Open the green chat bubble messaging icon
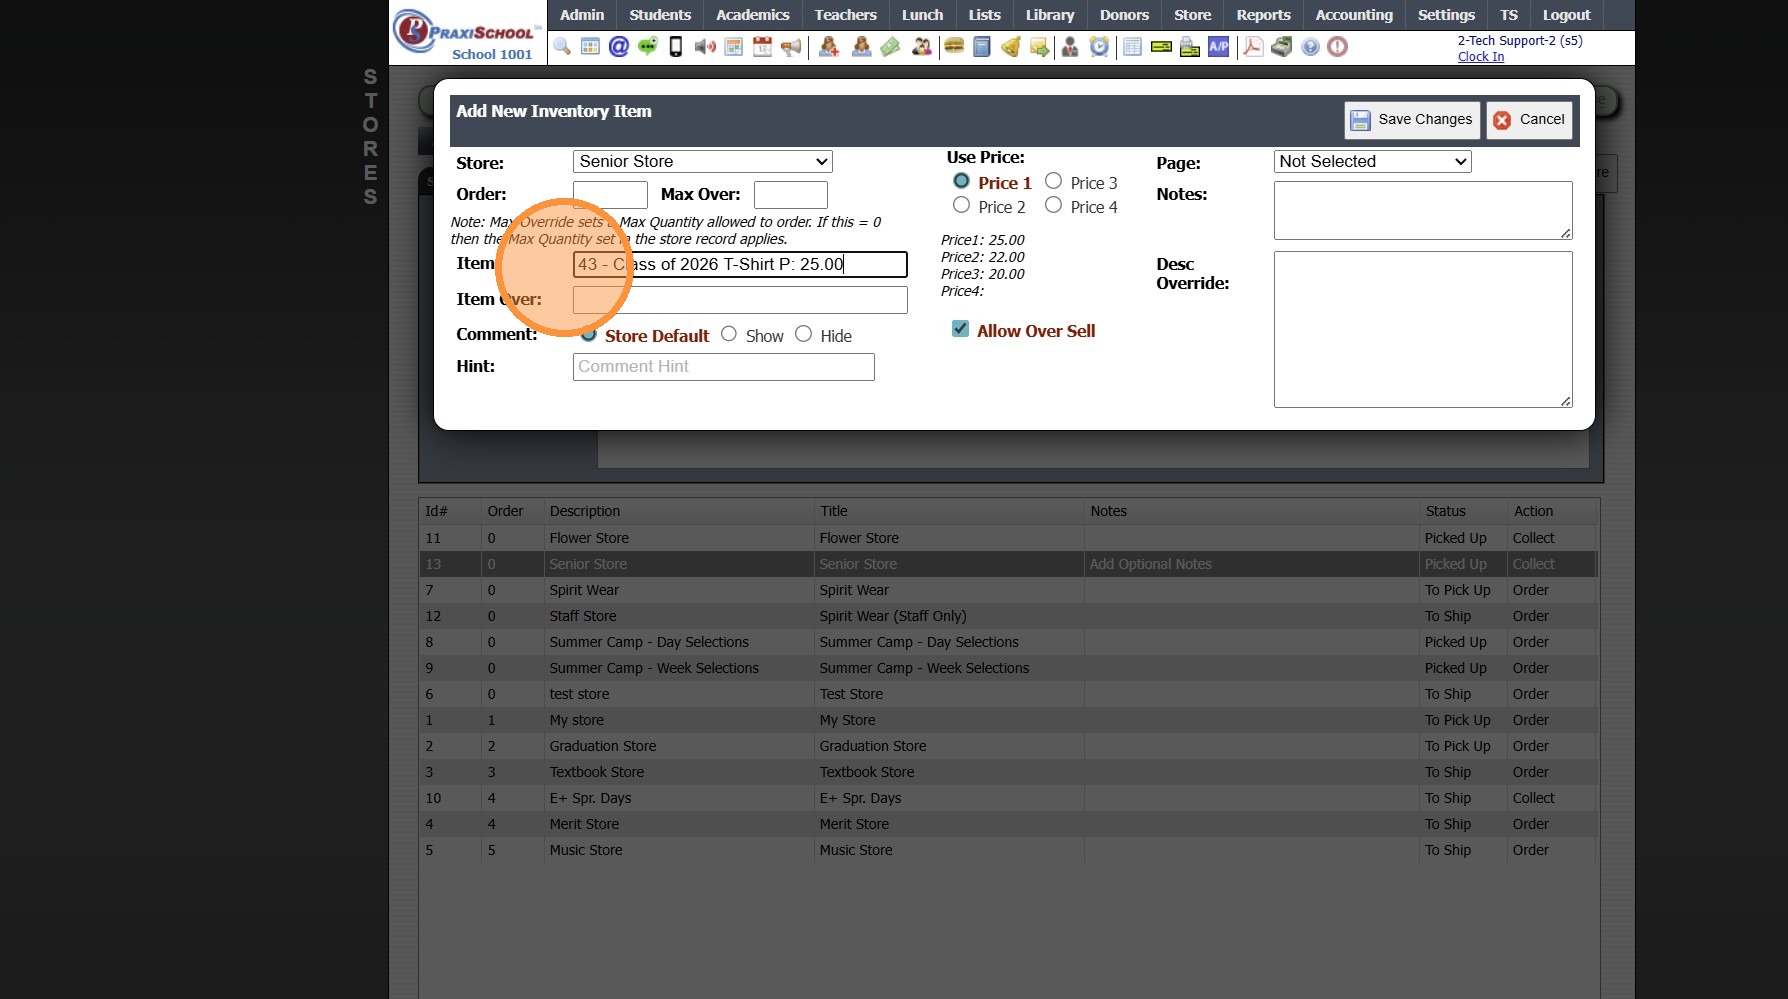 (x=648, y=47)
